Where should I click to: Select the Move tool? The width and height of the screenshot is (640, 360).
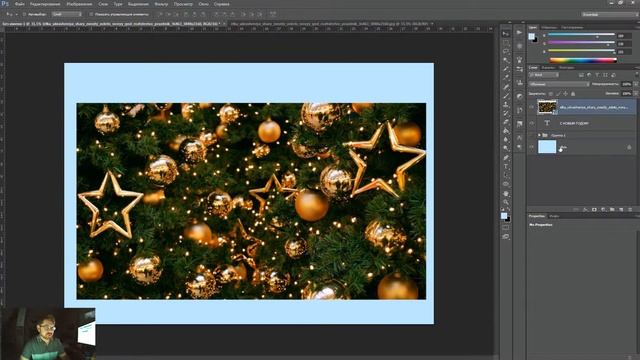pyautogui.click(x=506, y=34)
